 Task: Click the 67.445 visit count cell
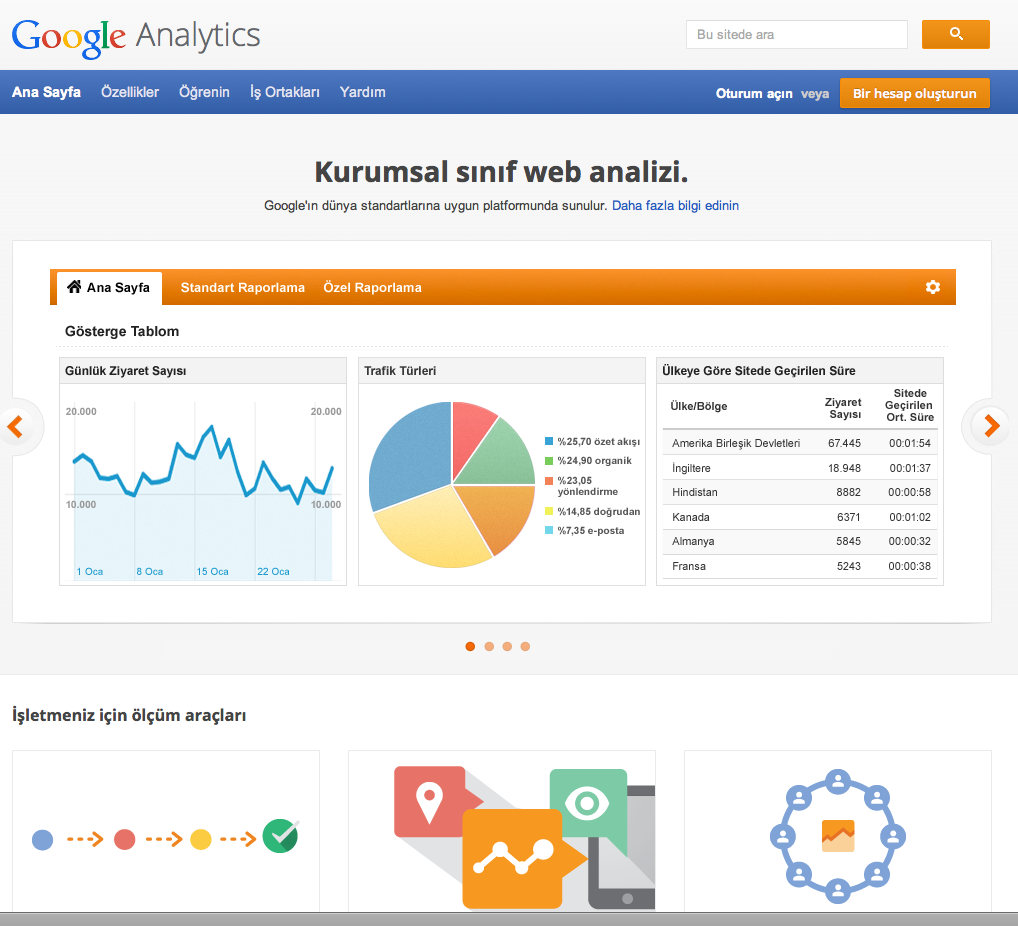tap(844, 443)
